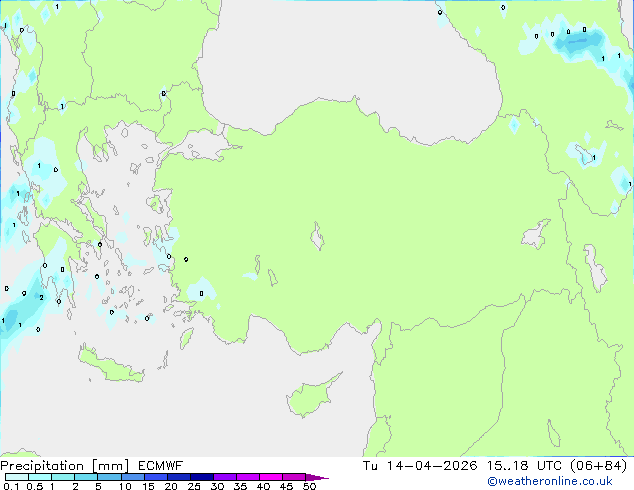Click the '25' legend scale label
634x490 pixels.
click(194, 486)
